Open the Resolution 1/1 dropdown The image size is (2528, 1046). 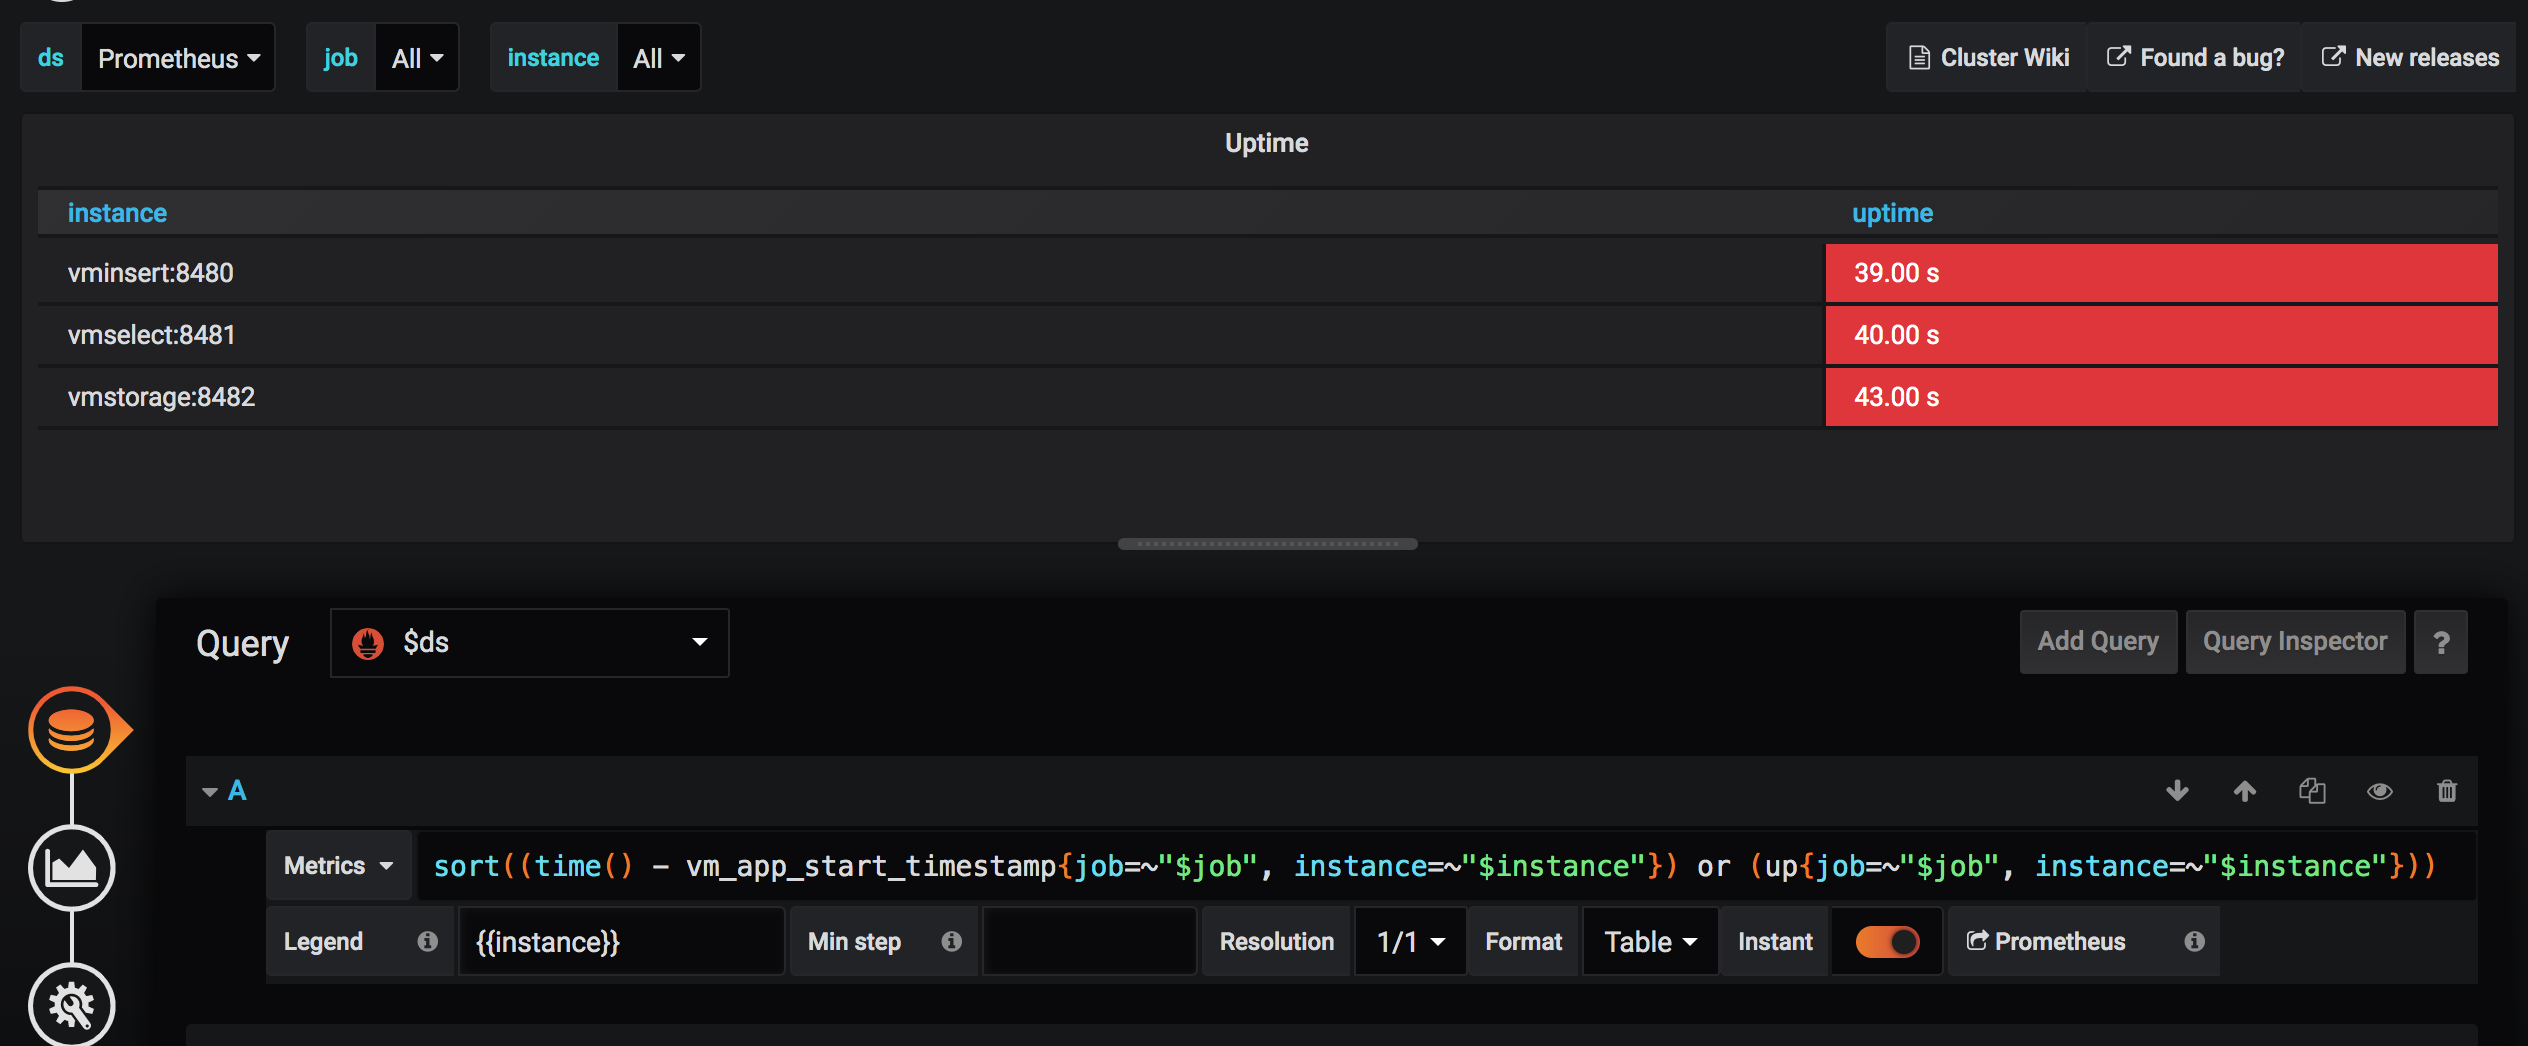click(x=1411, y=941)
